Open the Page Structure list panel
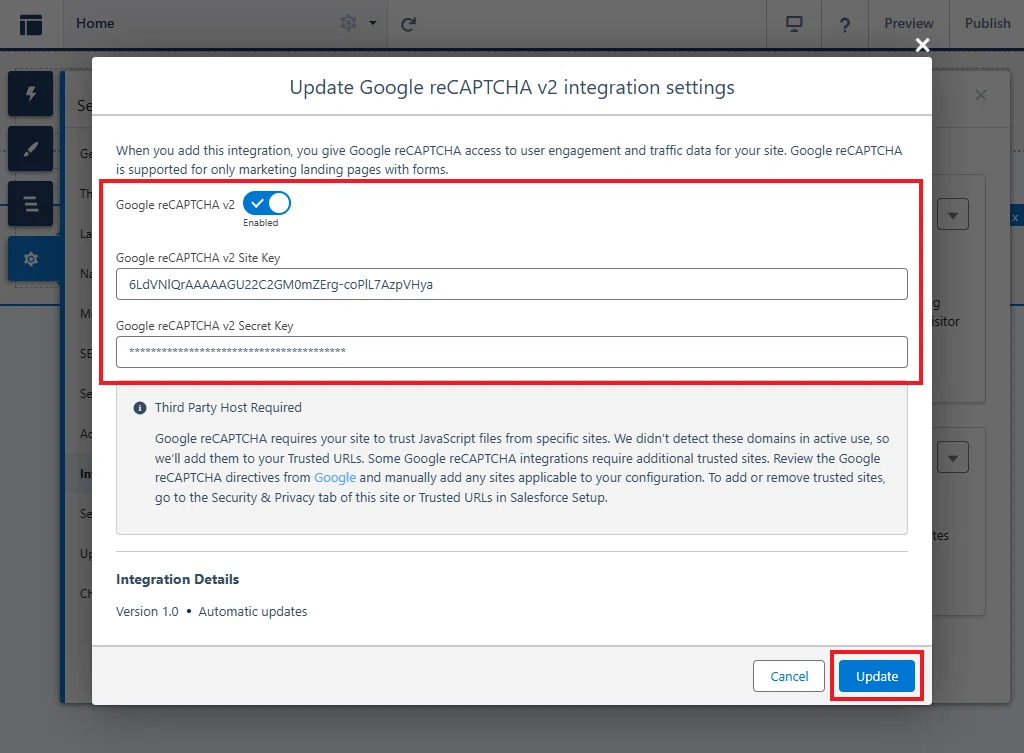1024x753 pixels. click(x=31, y=204)
